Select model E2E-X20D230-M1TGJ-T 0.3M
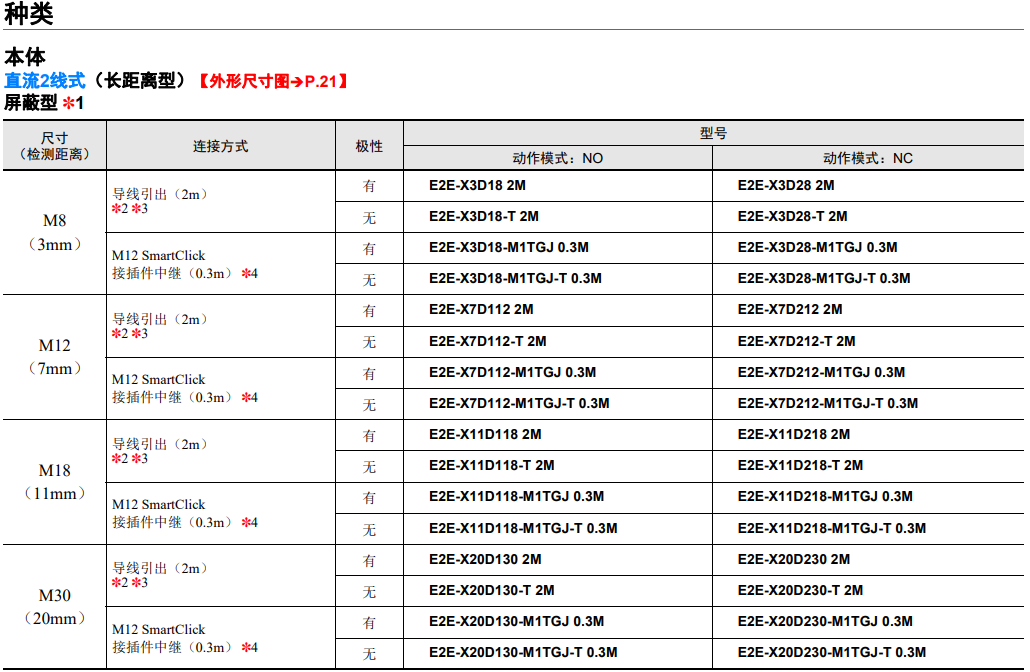Viewport: 1030px width, 672px height. (832, 653)
